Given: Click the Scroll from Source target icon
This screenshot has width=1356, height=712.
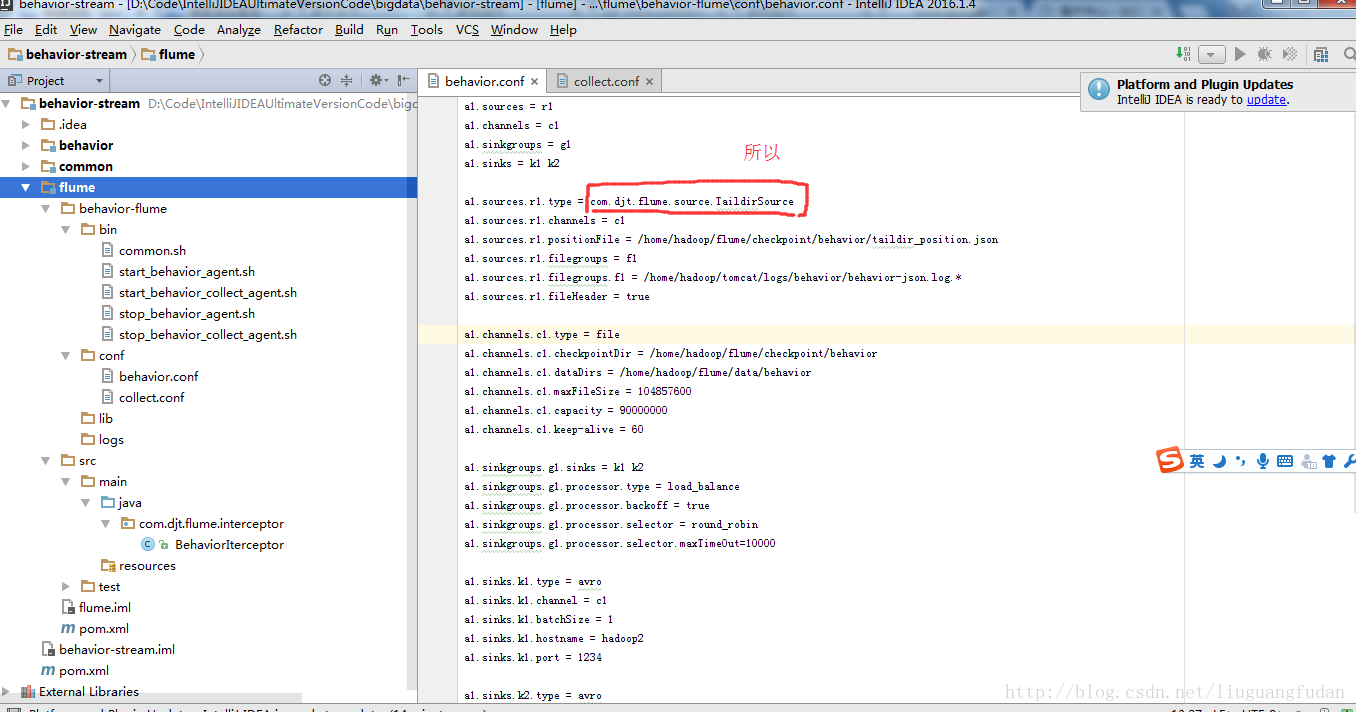Looking at the screenshot, I should pyautogui.click(x=325, y=80).
